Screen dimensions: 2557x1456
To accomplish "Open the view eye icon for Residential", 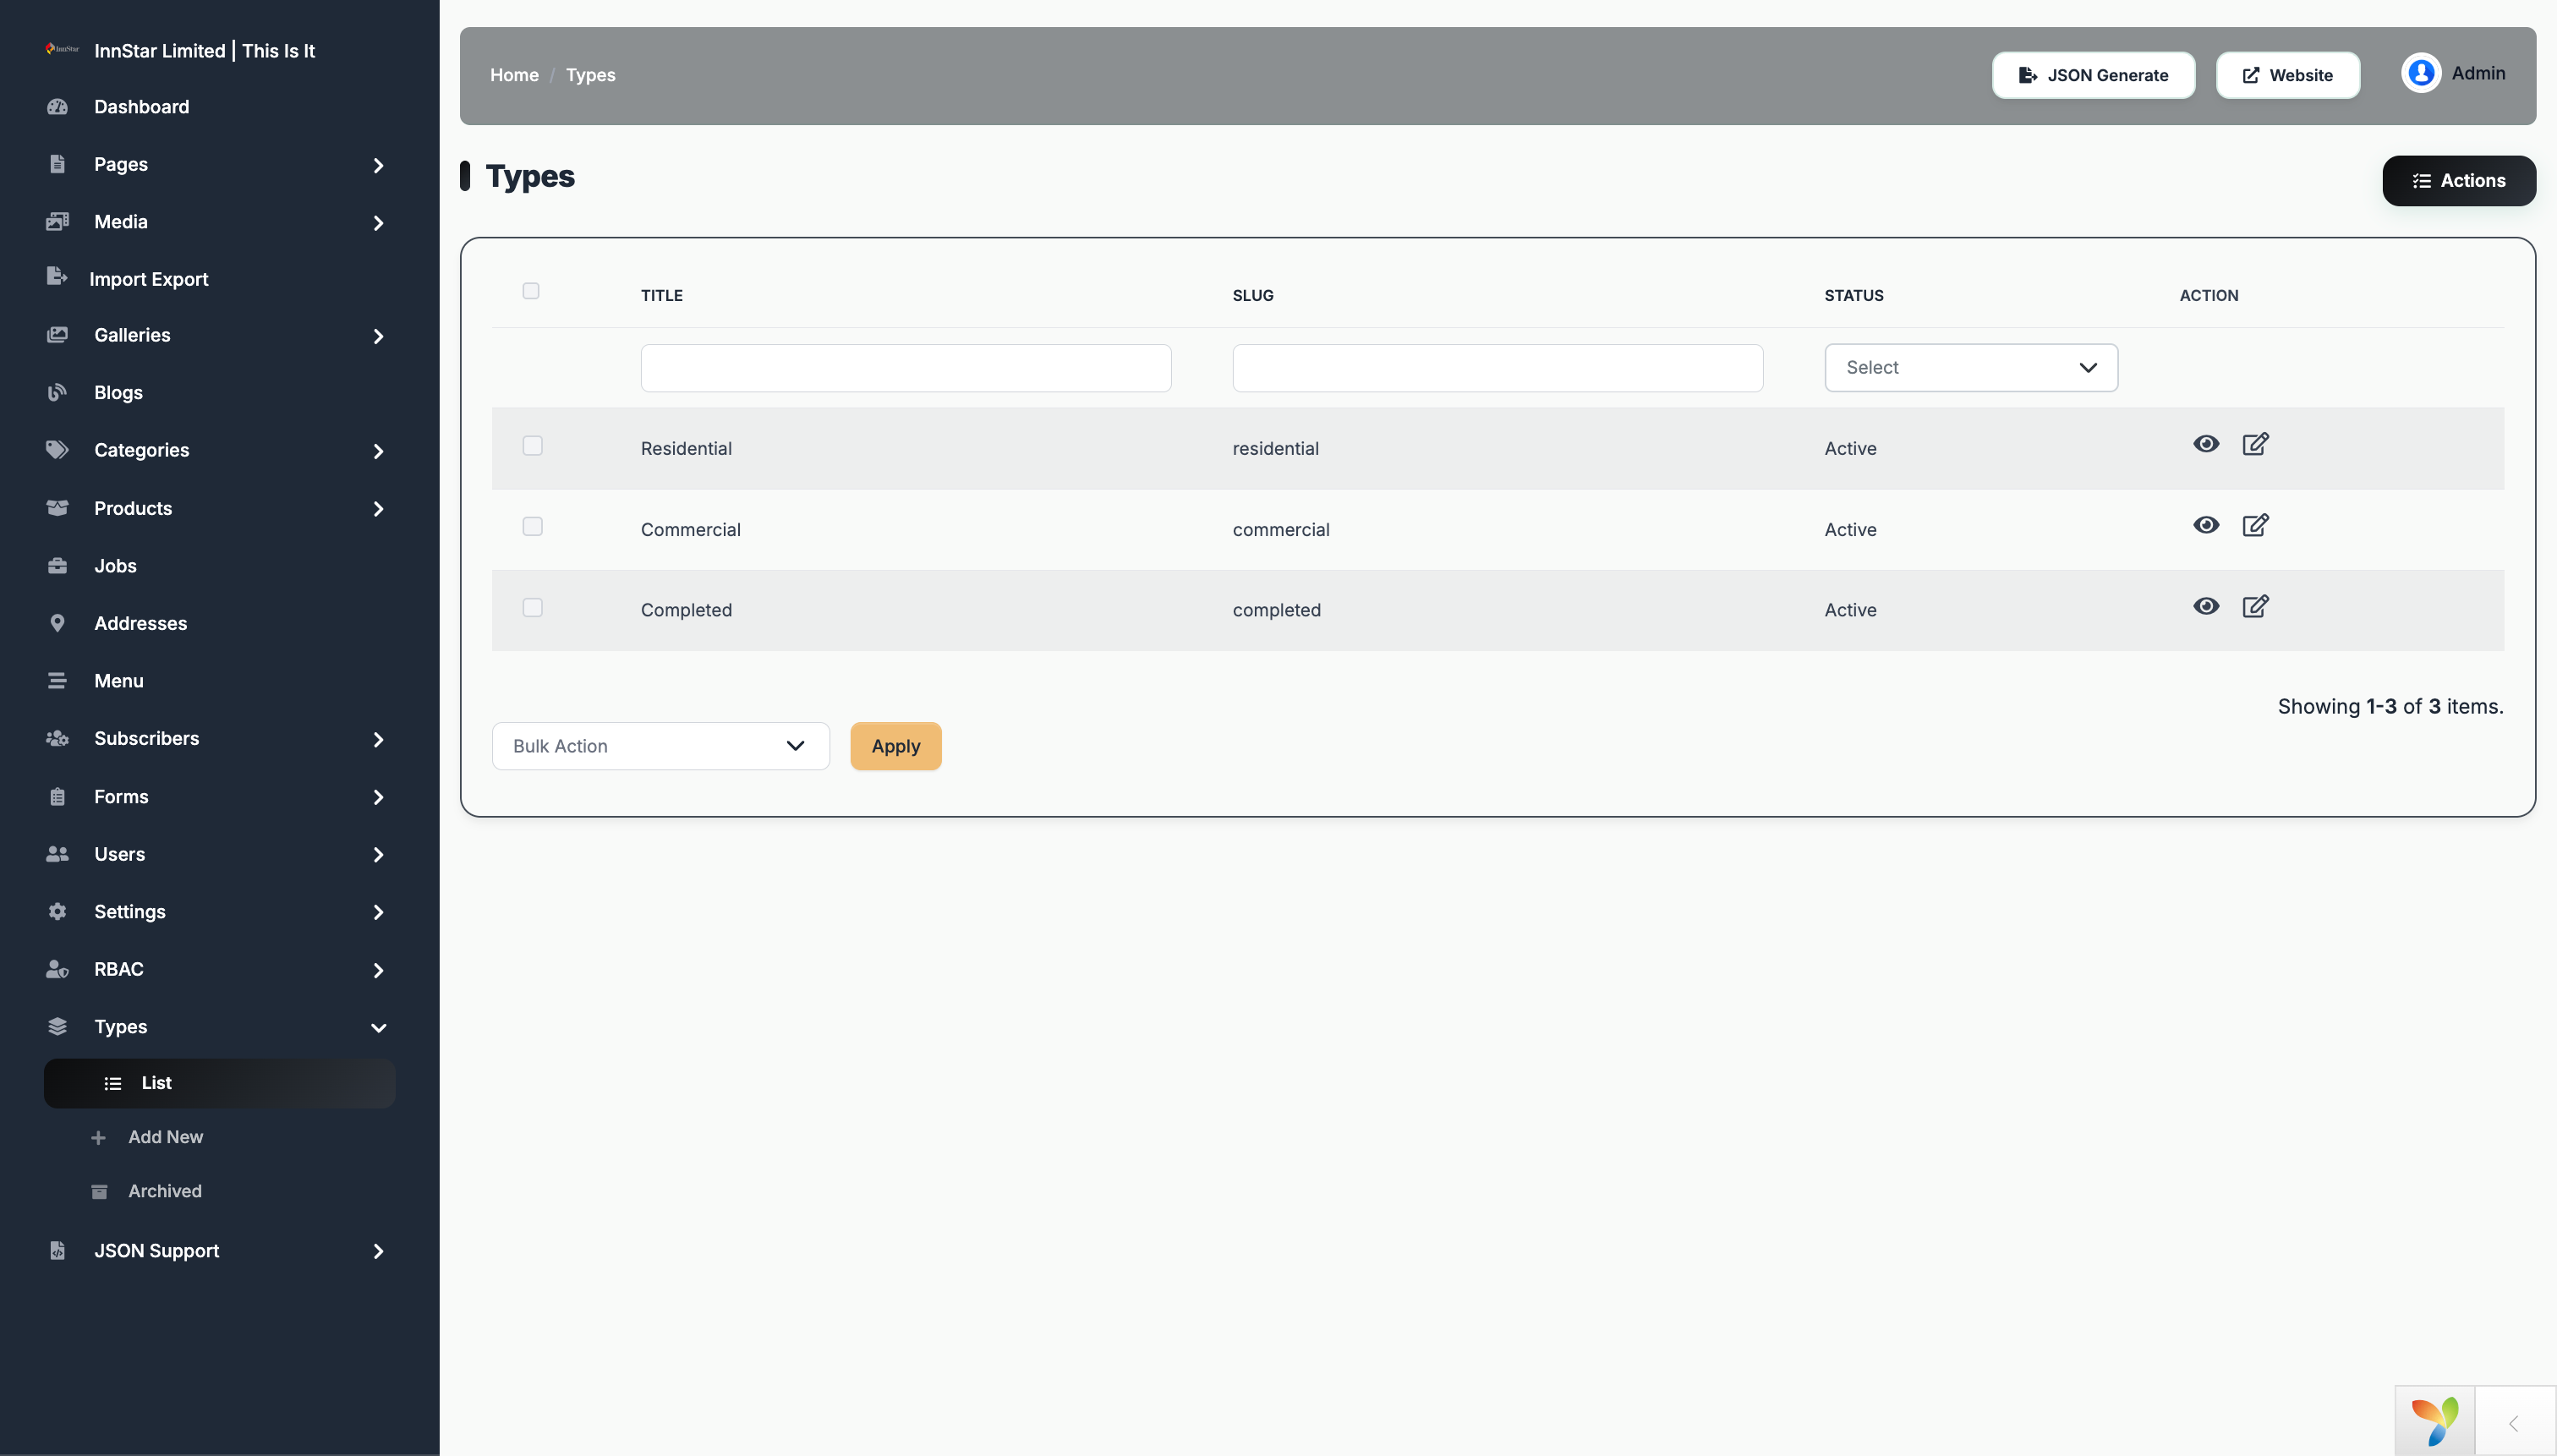I will (2206, 444).
